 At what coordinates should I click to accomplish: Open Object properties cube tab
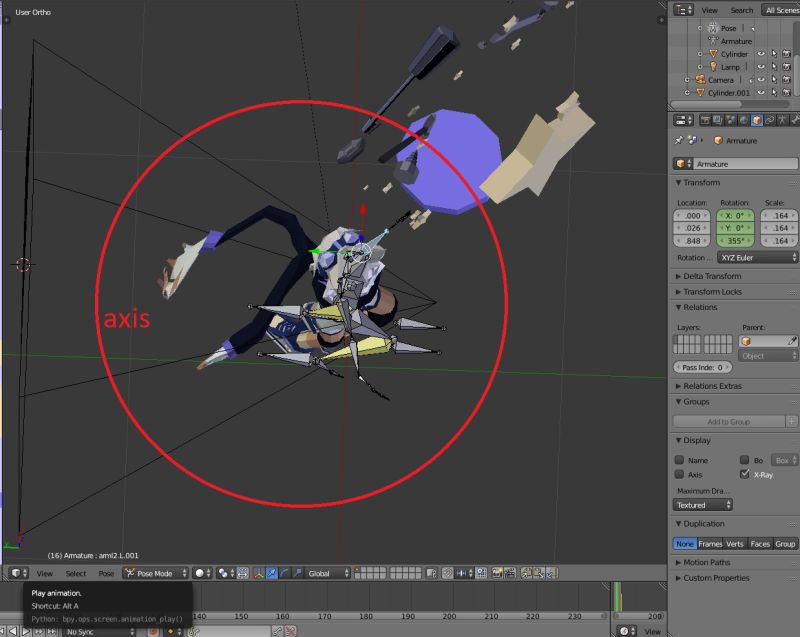tap(757, 120)
